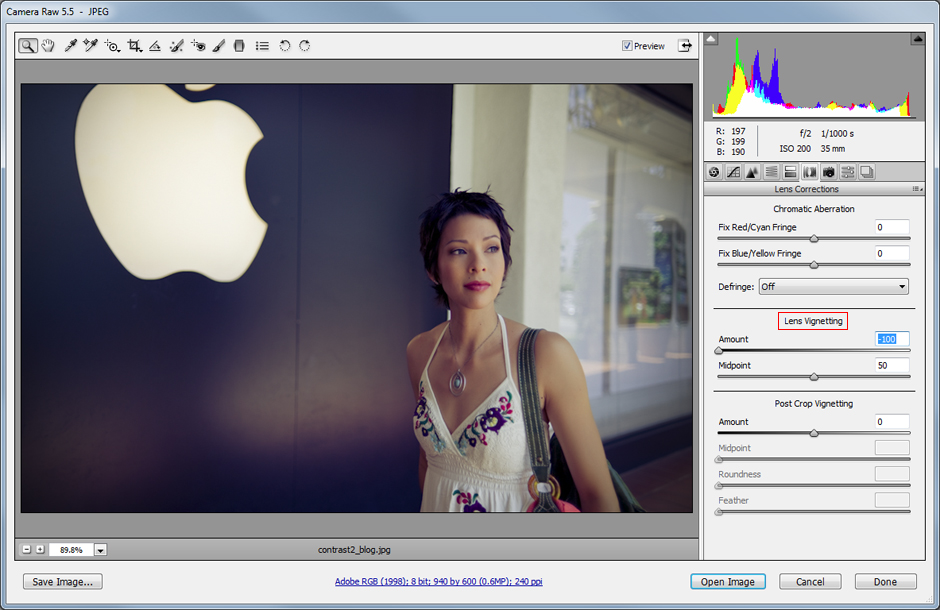
Task: Click the Lens Vignetting Amount value field
Action: 892,339
